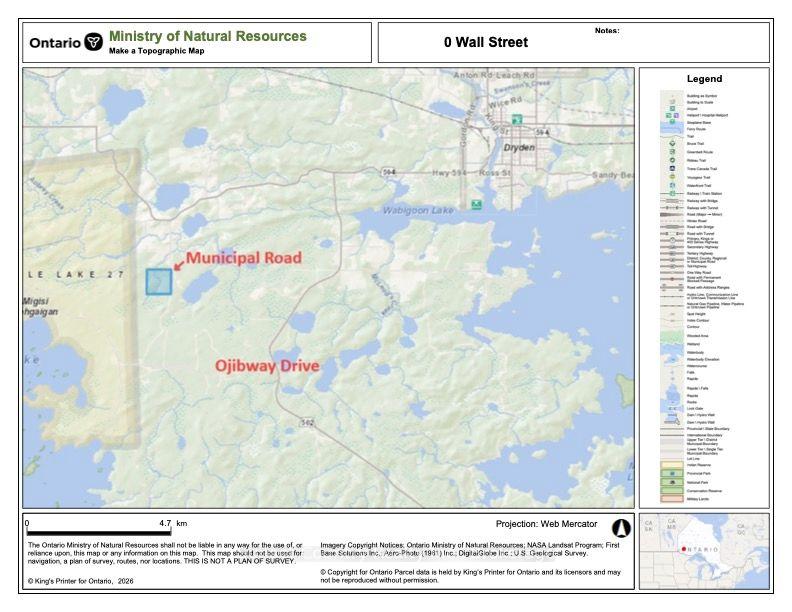Click the 'Imagery Copyright Notices' paragraph

pyautogui.click(x=470, y=549)
